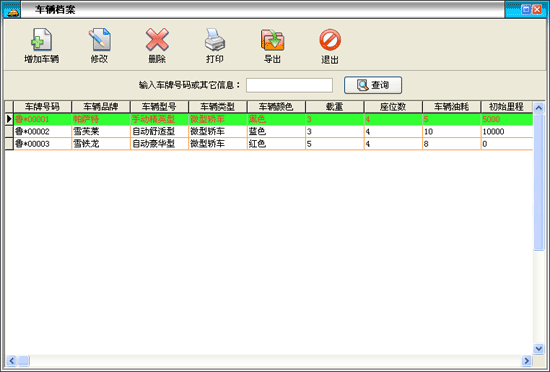Click the 查询 search button
Screen dimensions: 550x372
[373, 85]
